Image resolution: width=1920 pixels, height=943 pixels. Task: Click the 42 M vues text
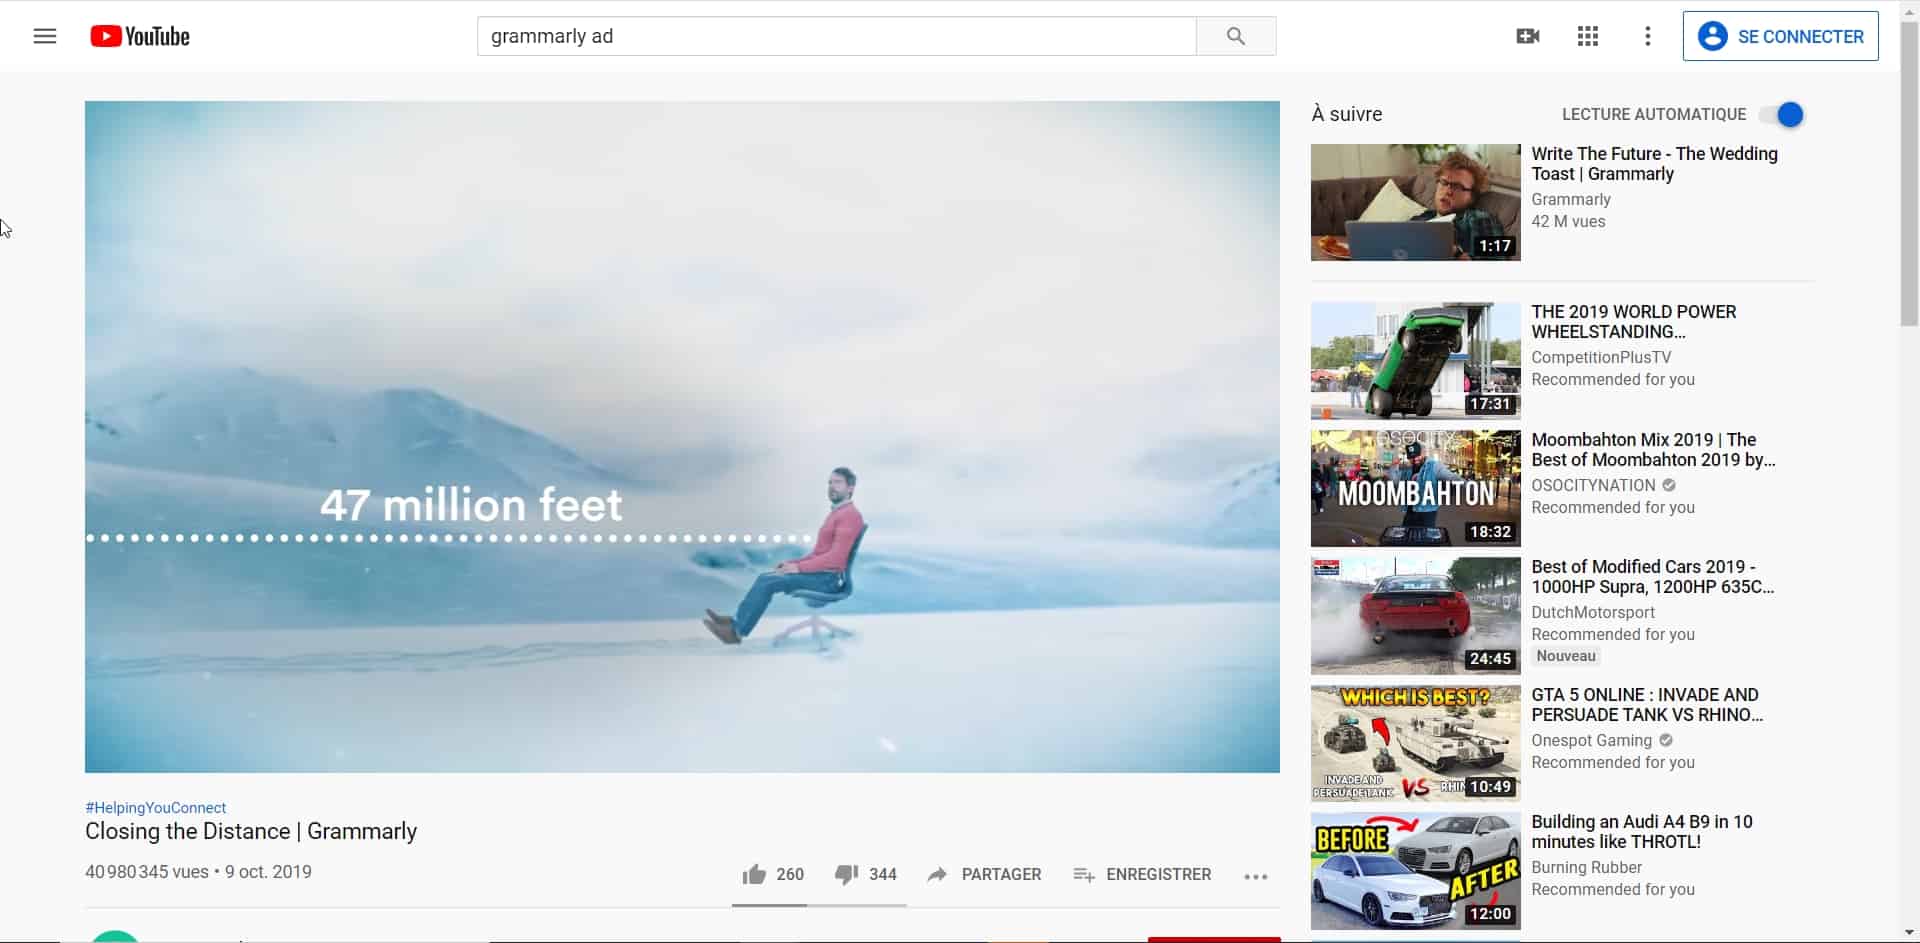(1568, 222)
